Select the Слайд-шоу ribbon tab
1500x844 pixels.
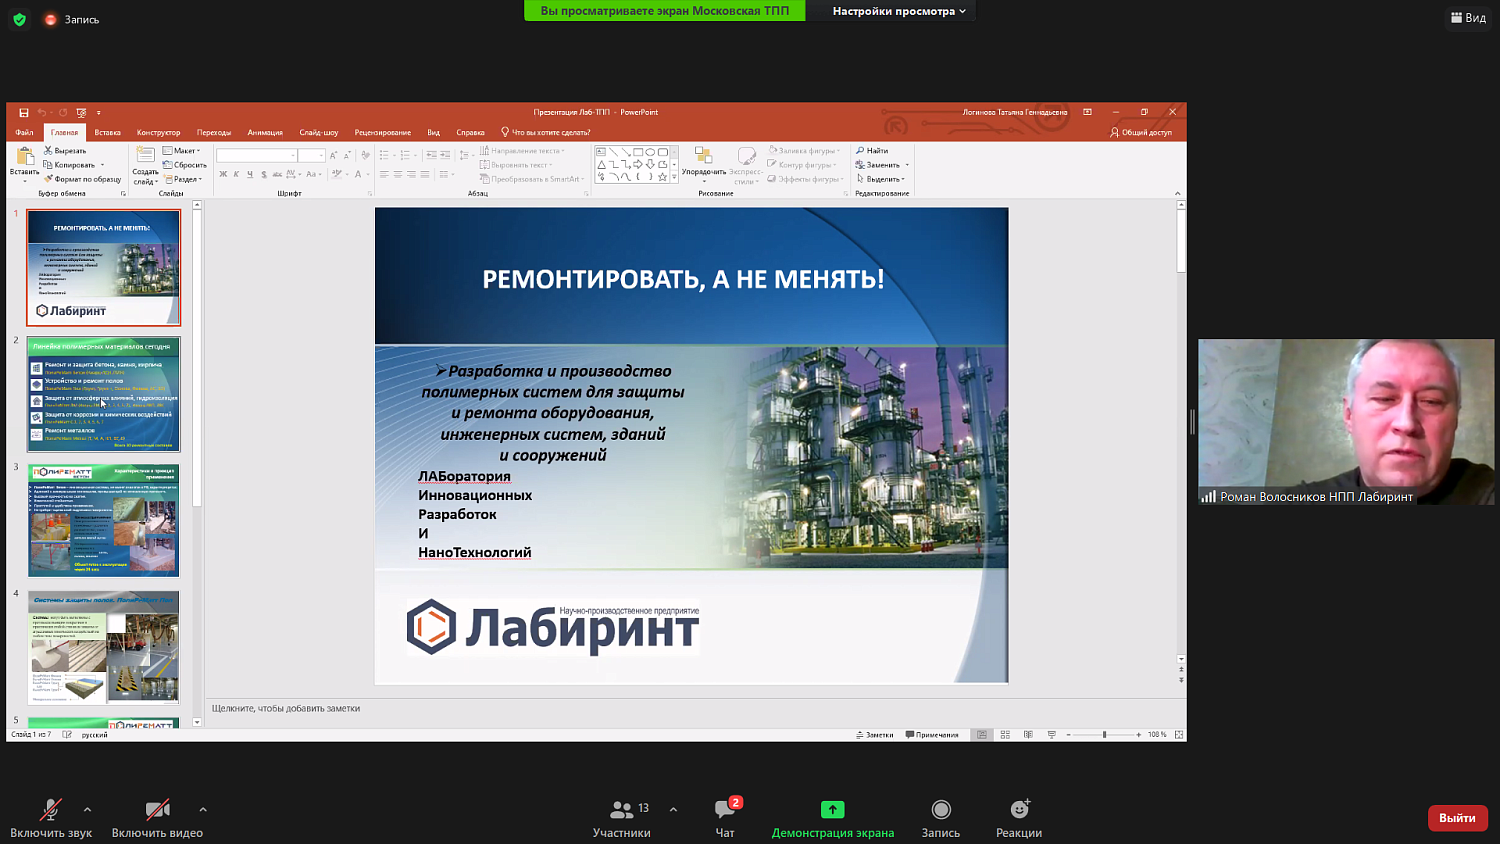(319, 132)
